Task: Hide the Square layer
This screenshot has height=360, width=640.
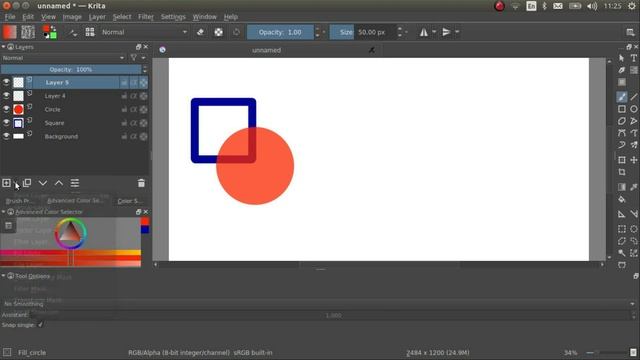Action: coord(6,122)
